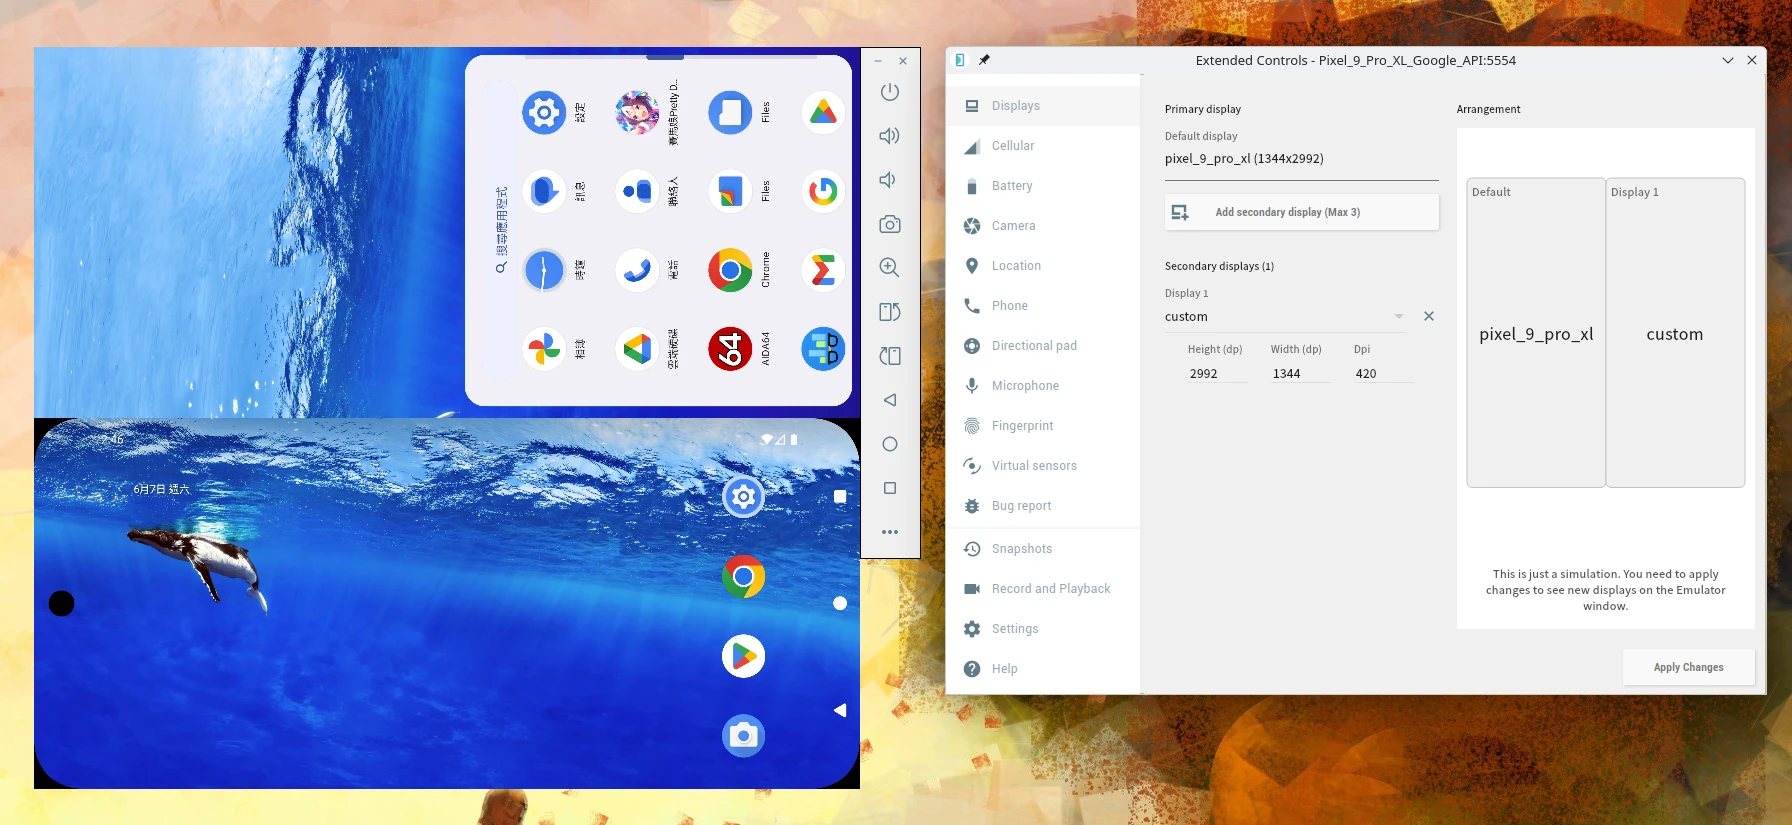Rotate the device left icon
This screenshot has width=1792, height=825.
pyautogui.click(x=889, y=312)
